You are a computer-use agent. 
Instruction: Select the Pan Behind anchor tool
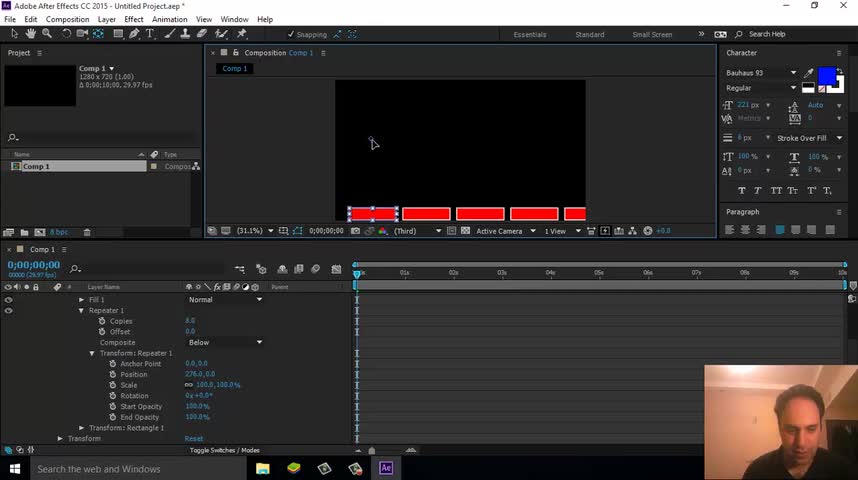[x=98, y=34]
